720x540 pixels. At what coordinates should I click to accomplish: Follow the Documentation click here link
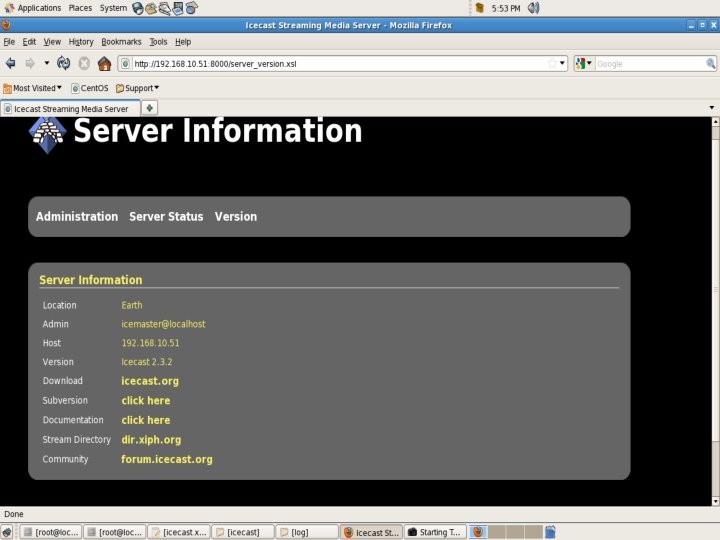(146, 420)
